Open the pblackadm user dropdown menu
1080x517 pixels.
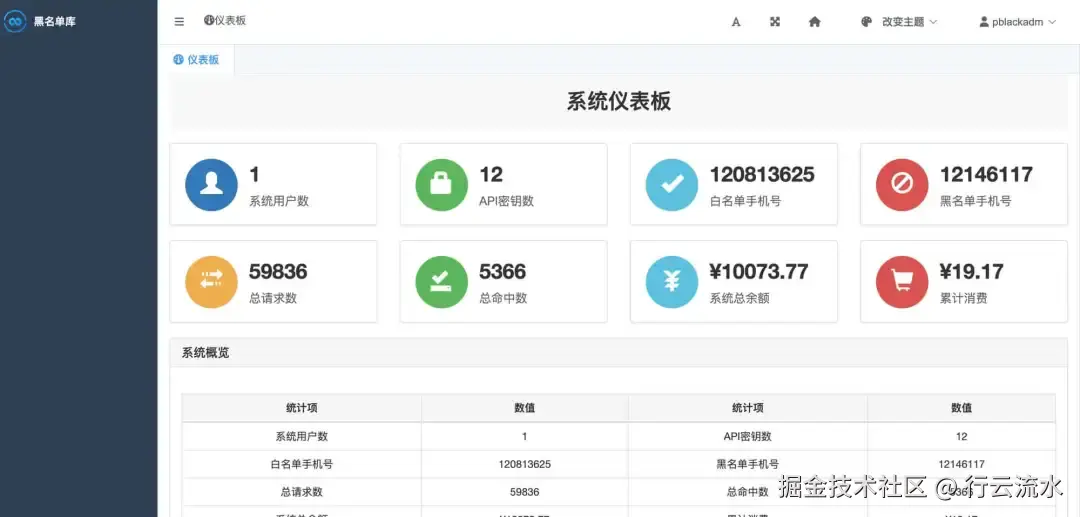pyautogui.click(x=1018, y=22)
